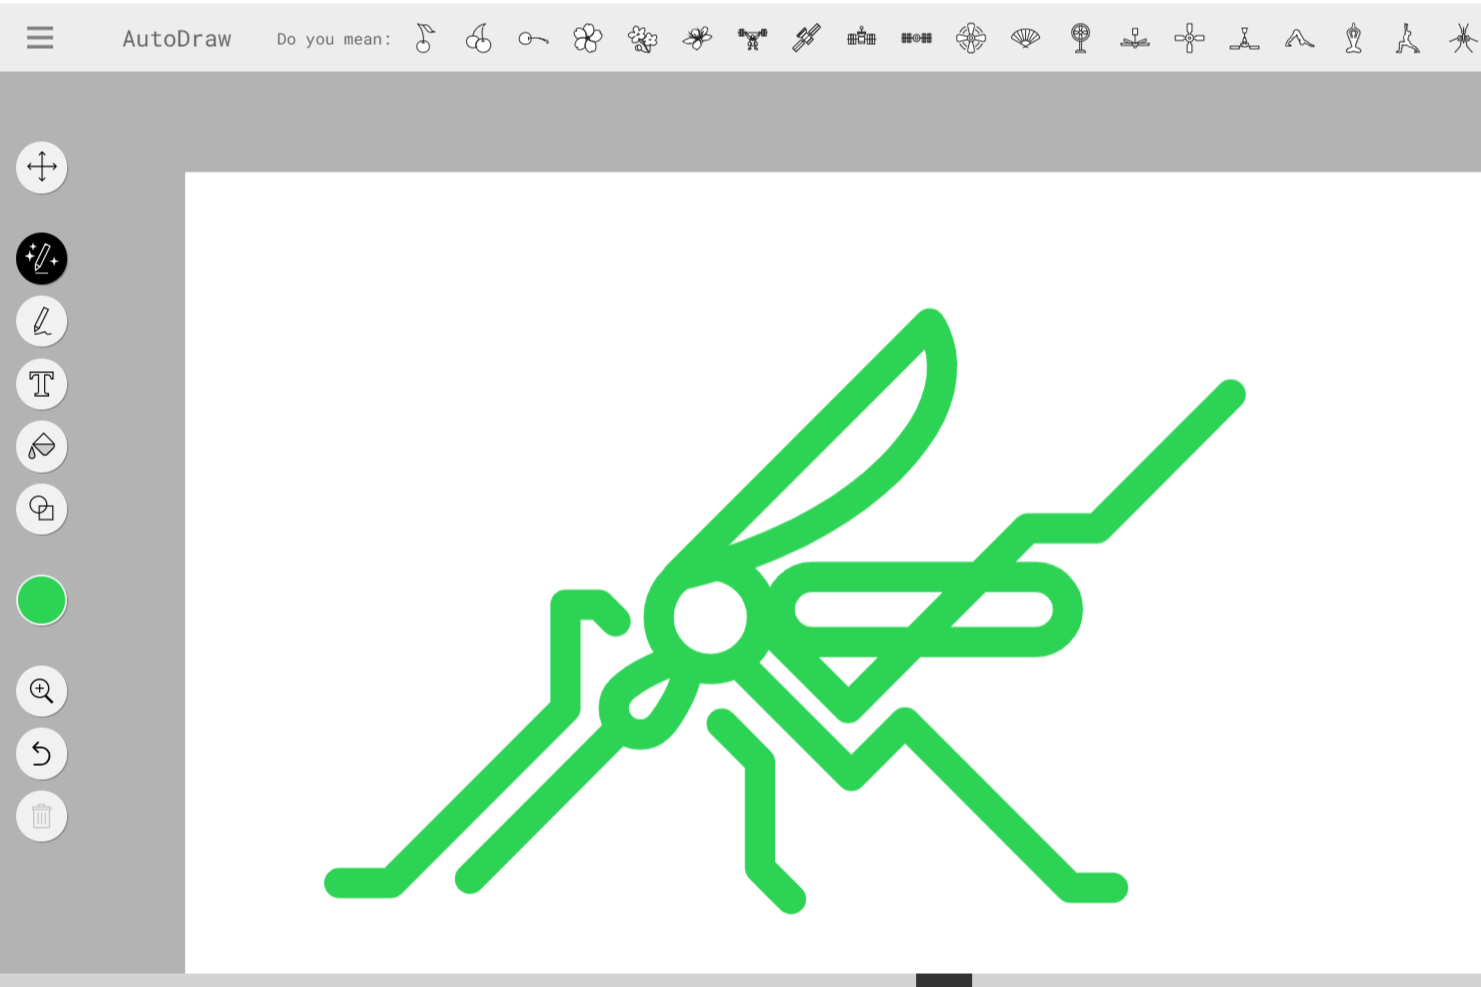This screenshot has height=987, width=1481.
Task: Open the hamburger menu
Action: 39,37
